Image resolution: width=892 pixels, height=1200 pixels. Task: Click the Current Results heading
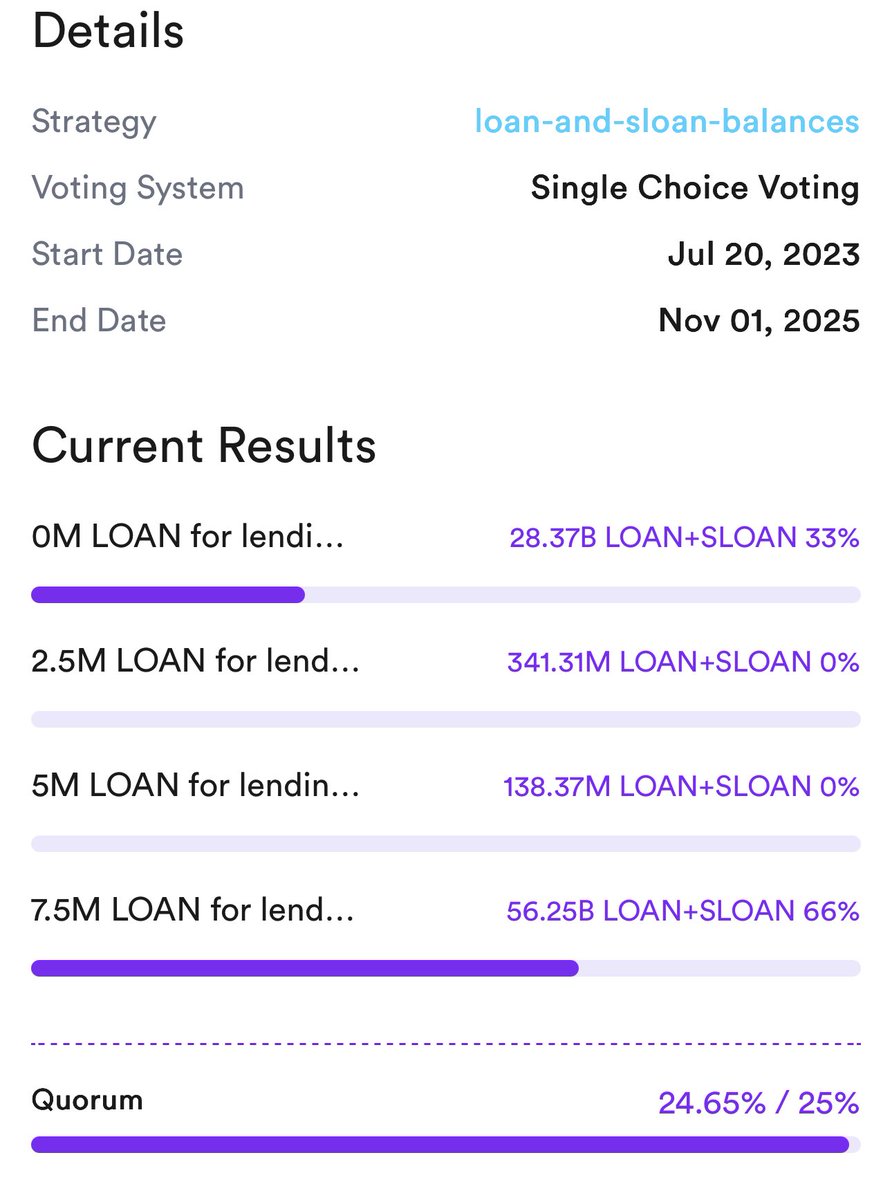pyautogui.click(x=204, y=446)
